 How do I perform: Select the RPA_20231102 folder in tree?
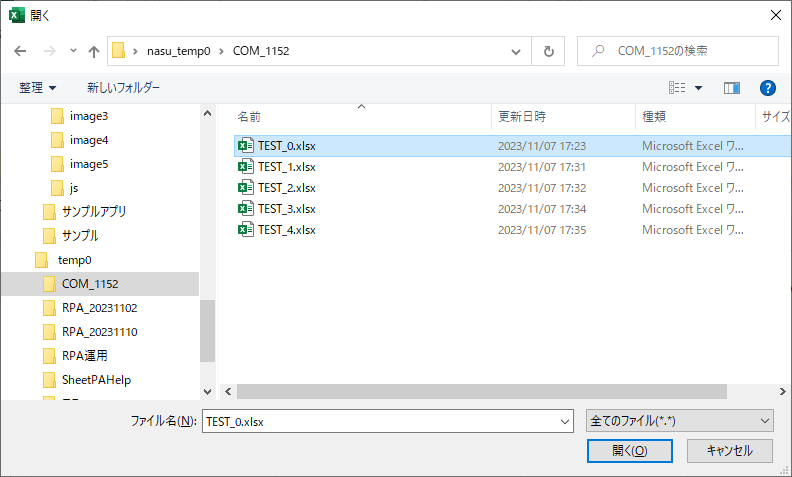(x=99, y=308)
